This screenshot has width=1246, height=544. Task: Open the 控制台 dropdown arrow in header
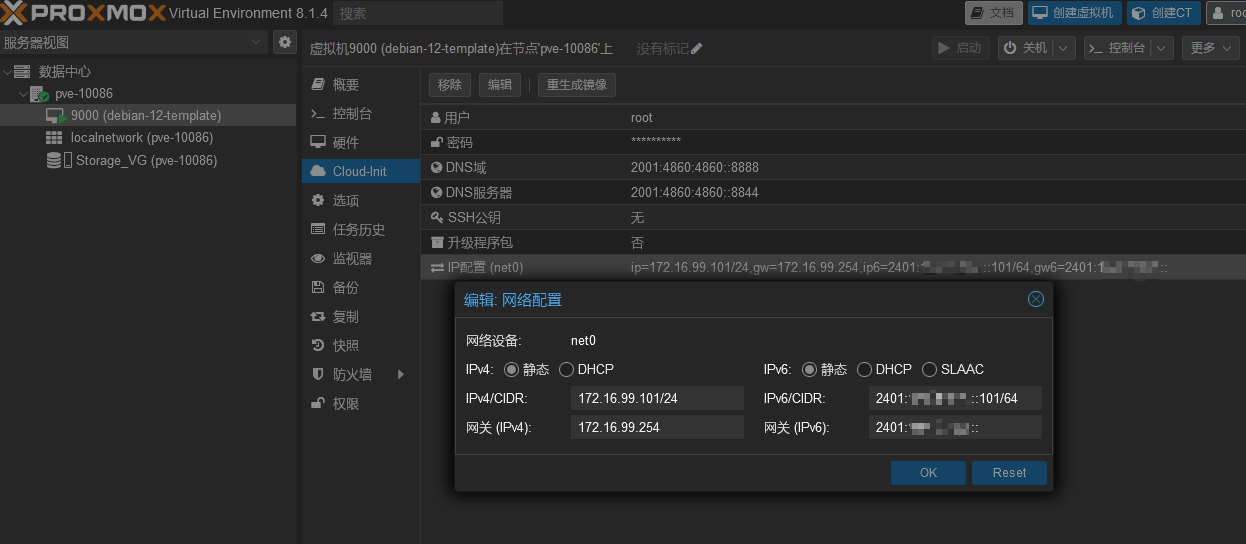[1162, 48]
